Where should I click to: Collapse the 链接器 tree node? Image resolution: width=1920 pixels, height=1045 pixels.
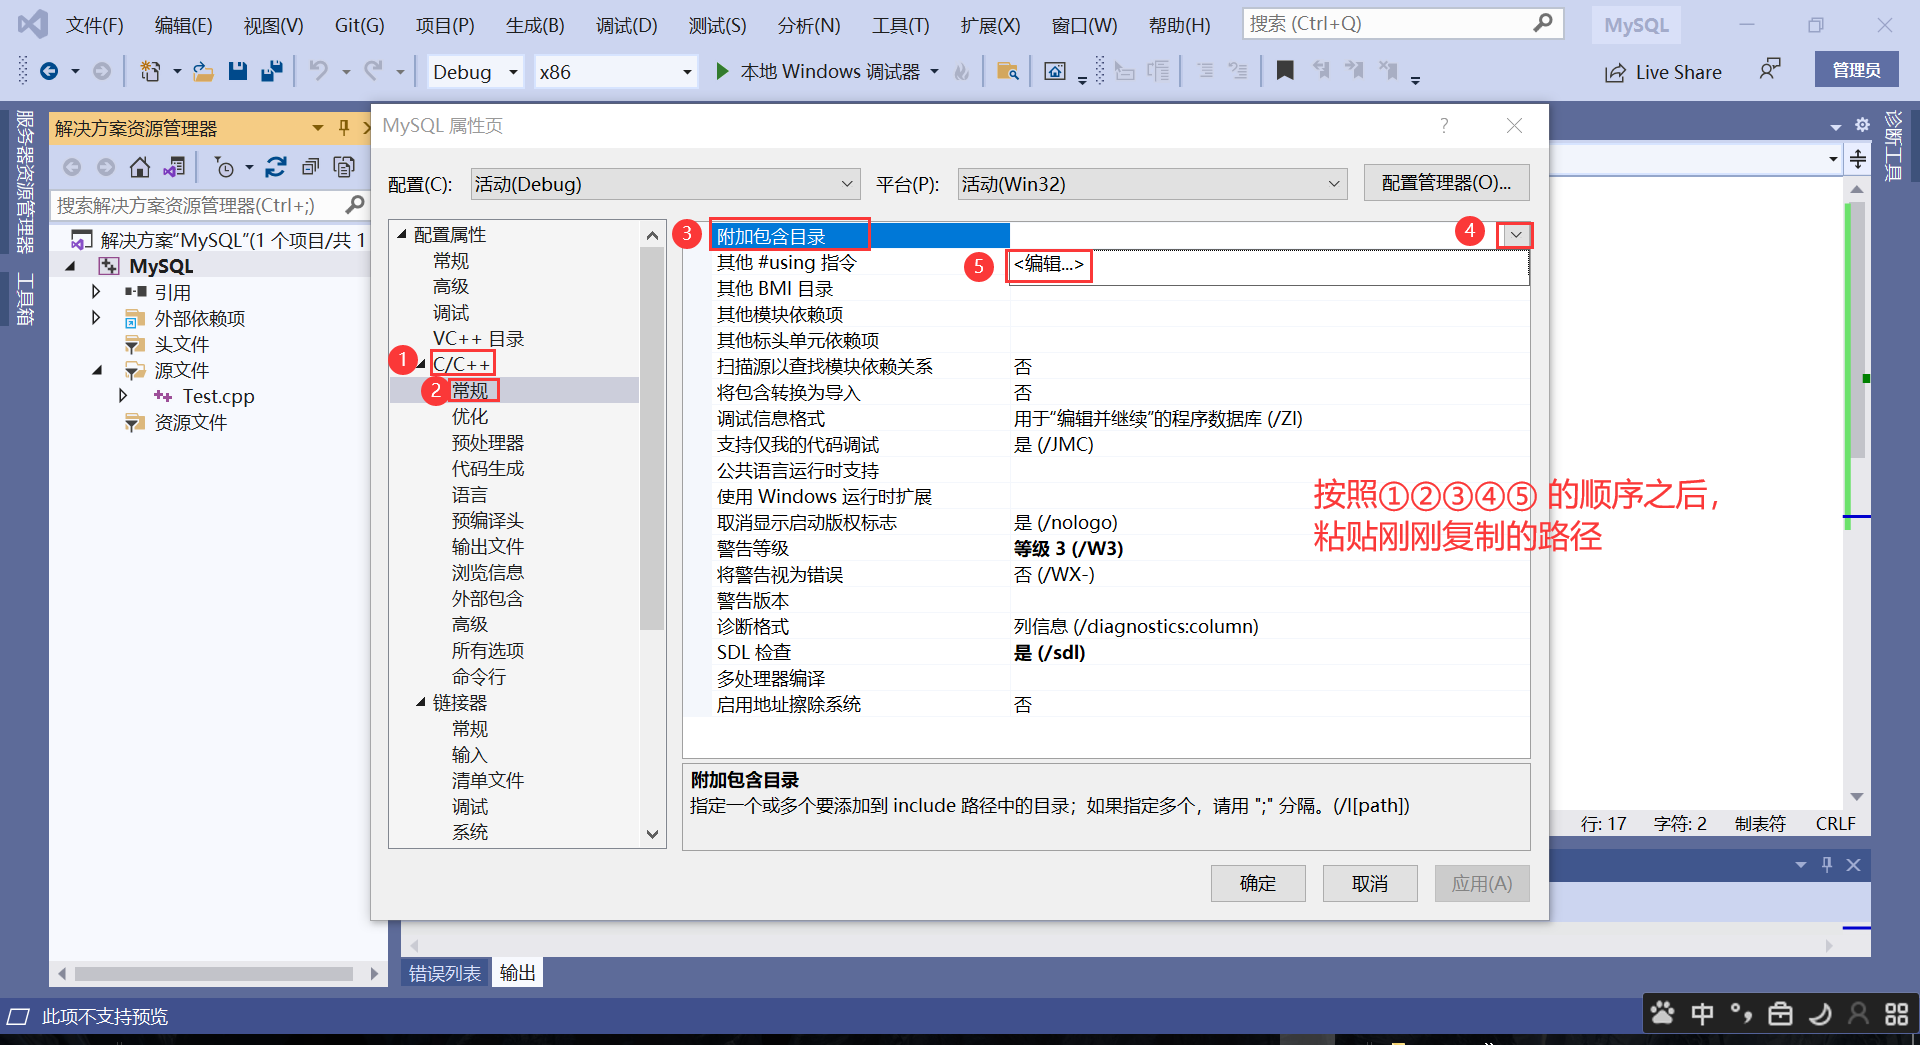point(421,702)
